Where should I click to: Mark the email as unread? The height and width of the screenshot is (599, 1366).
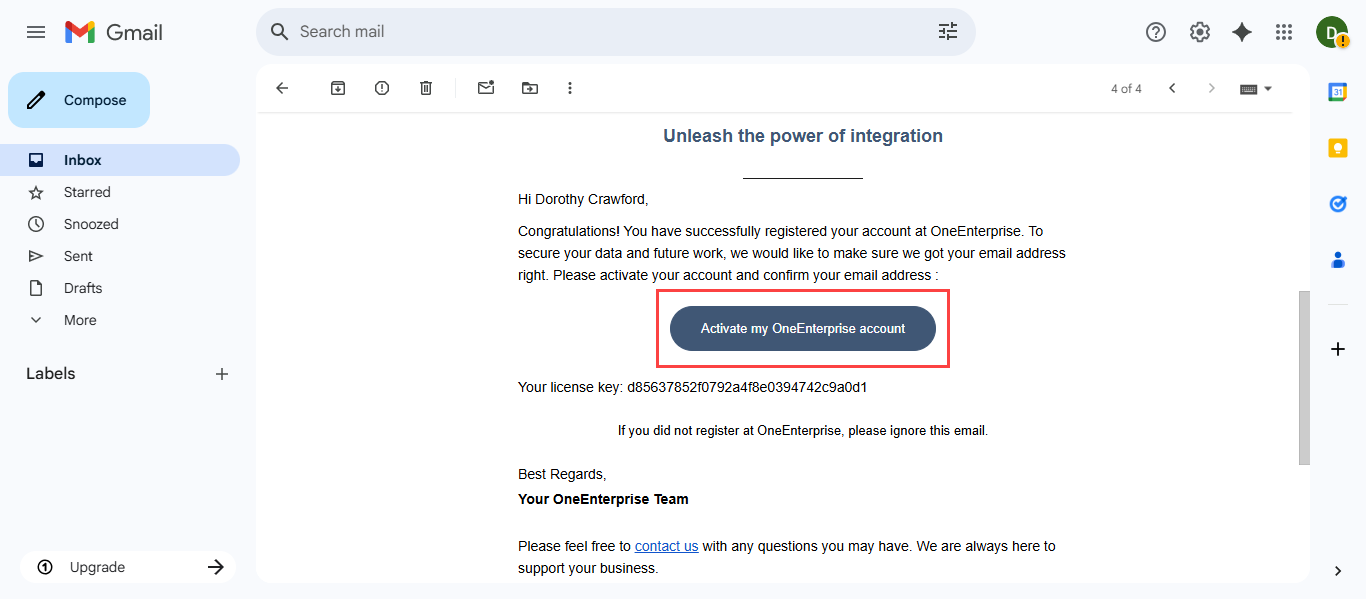point(486,88)
